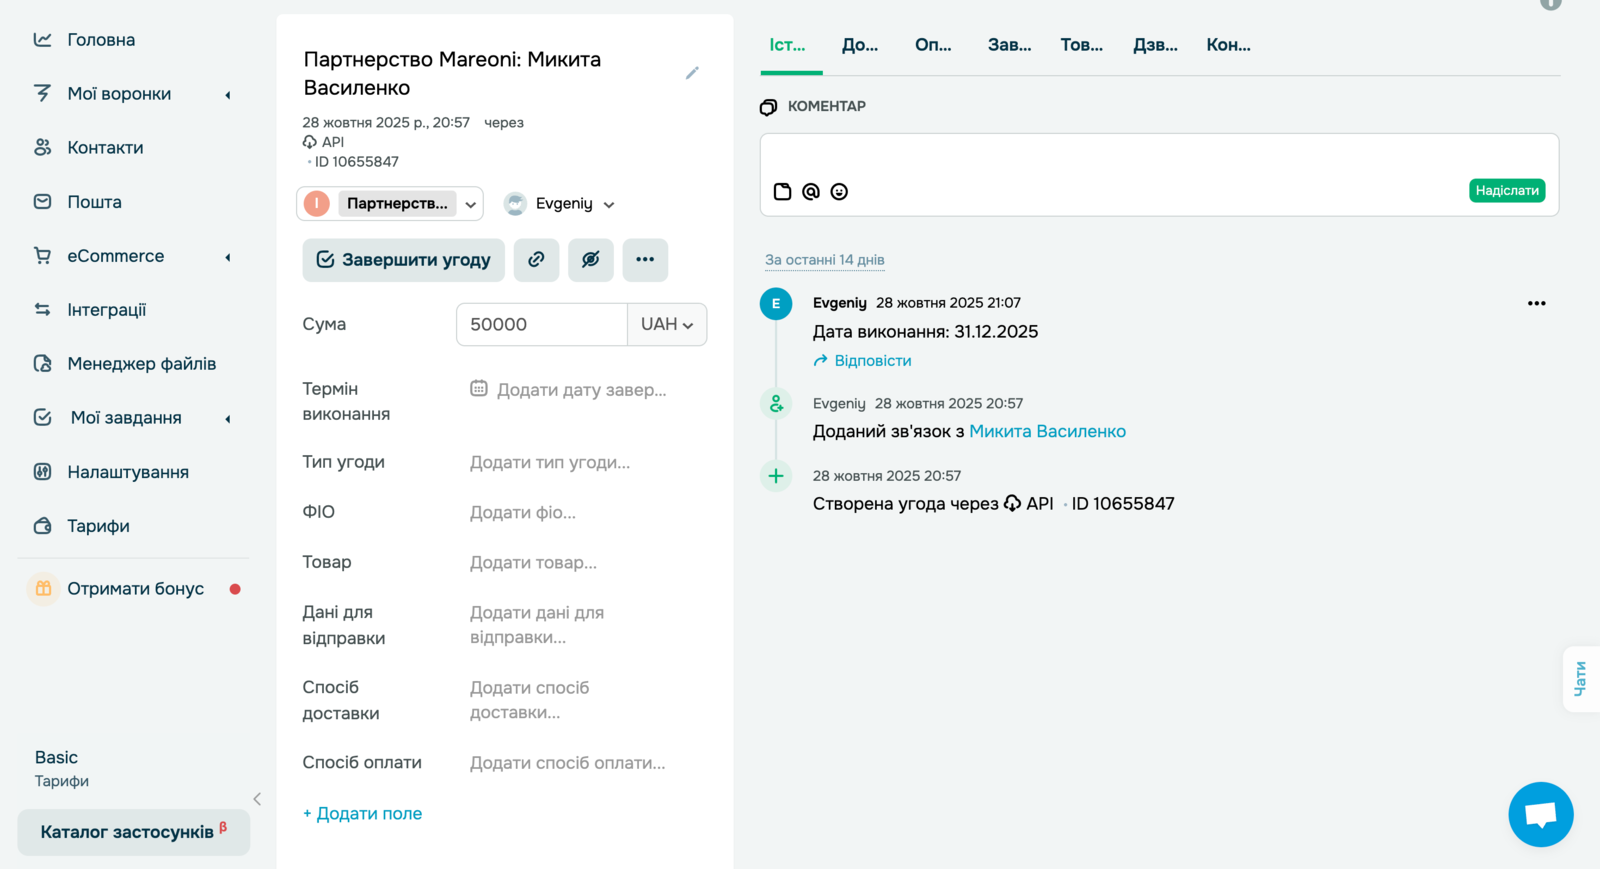The width and height of the screenshot is (1600, 869).
Task: Click the Завершити угоду button
Action: (x=404, y=260)
